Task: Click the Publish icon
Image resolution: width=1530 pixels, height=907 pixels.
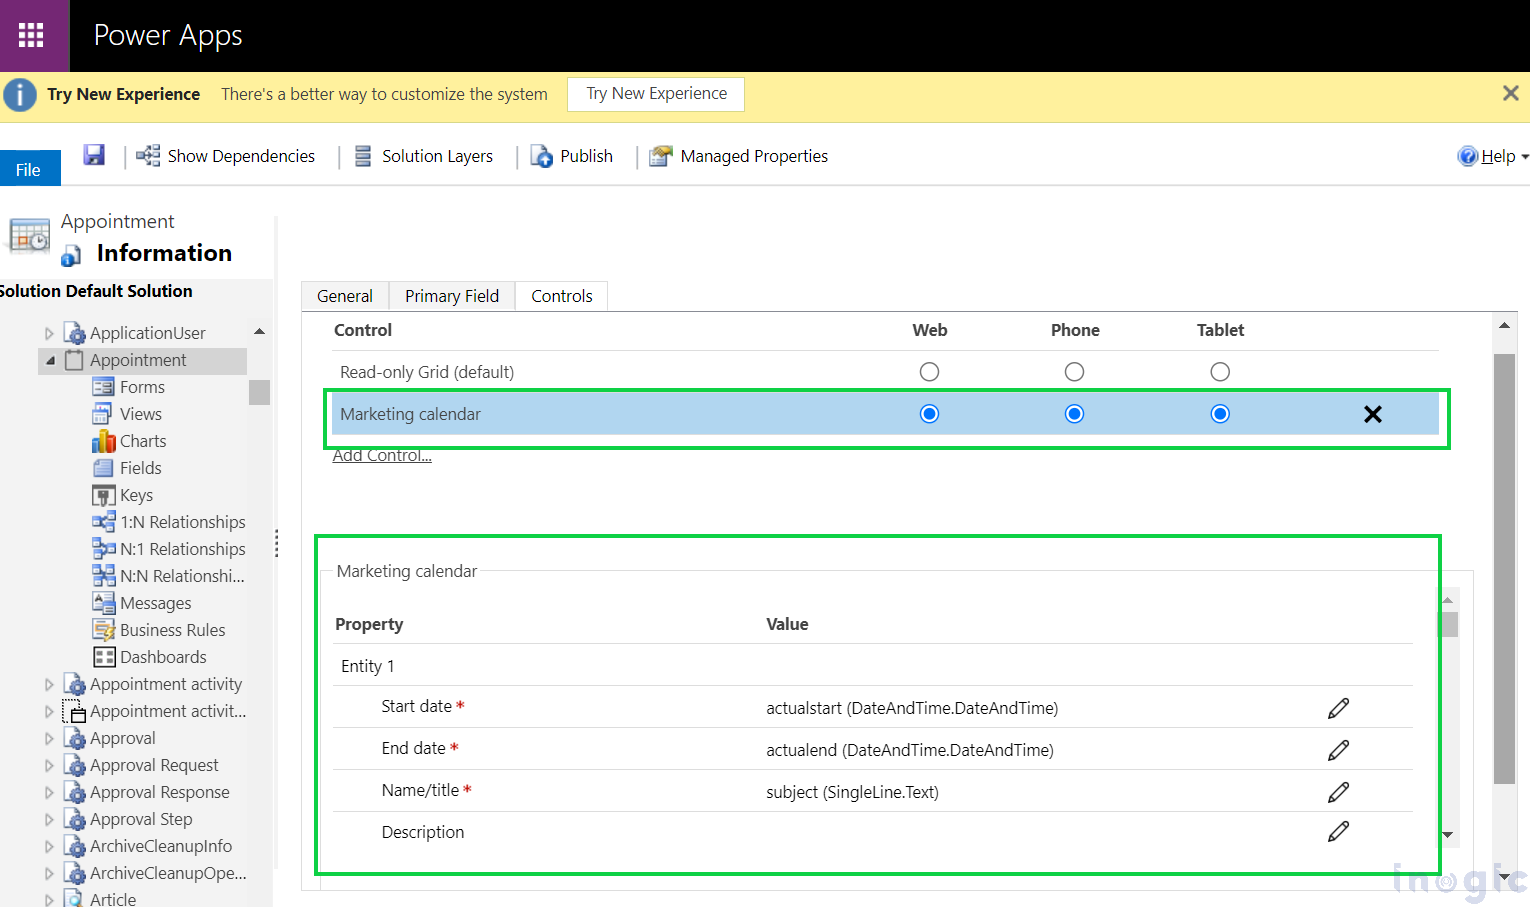Action: (x=541, y=156)
